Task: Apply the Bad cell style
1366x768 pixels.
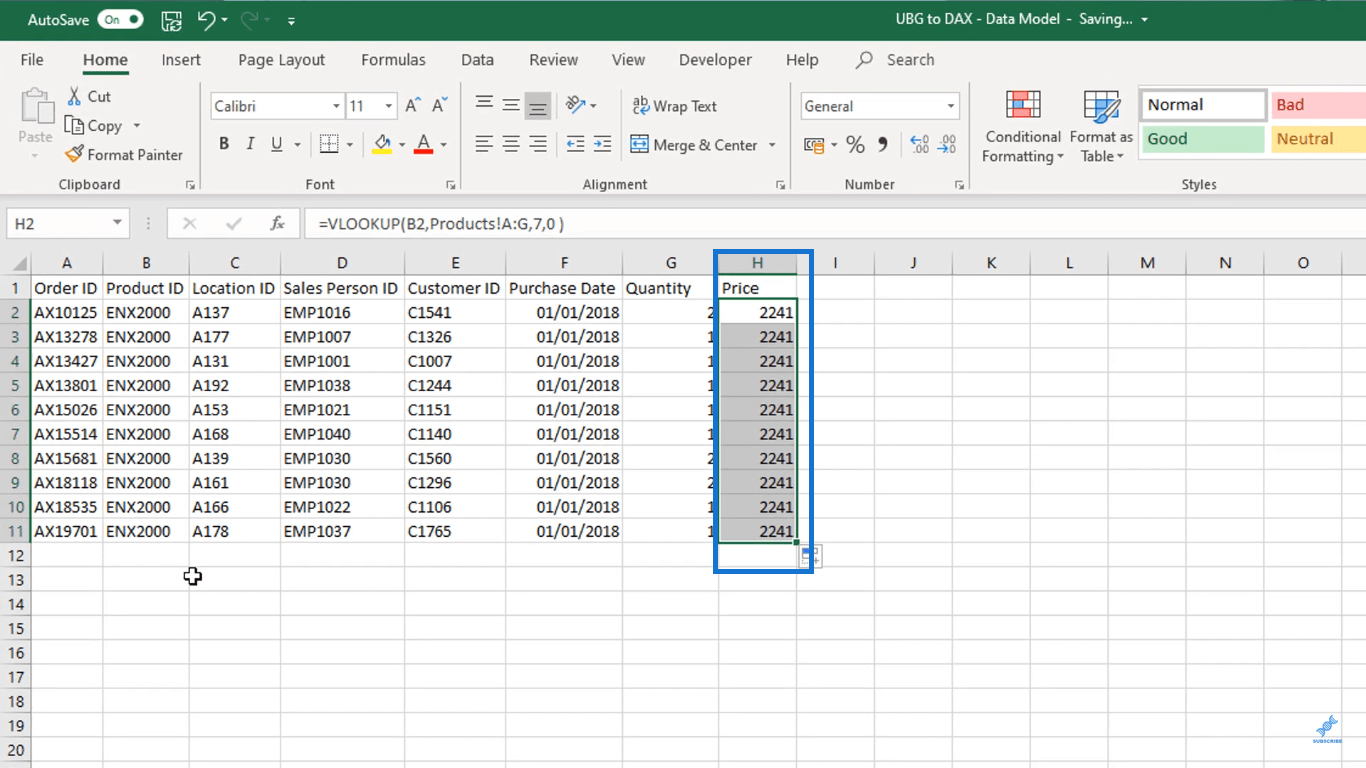Action: (1318, 105)
